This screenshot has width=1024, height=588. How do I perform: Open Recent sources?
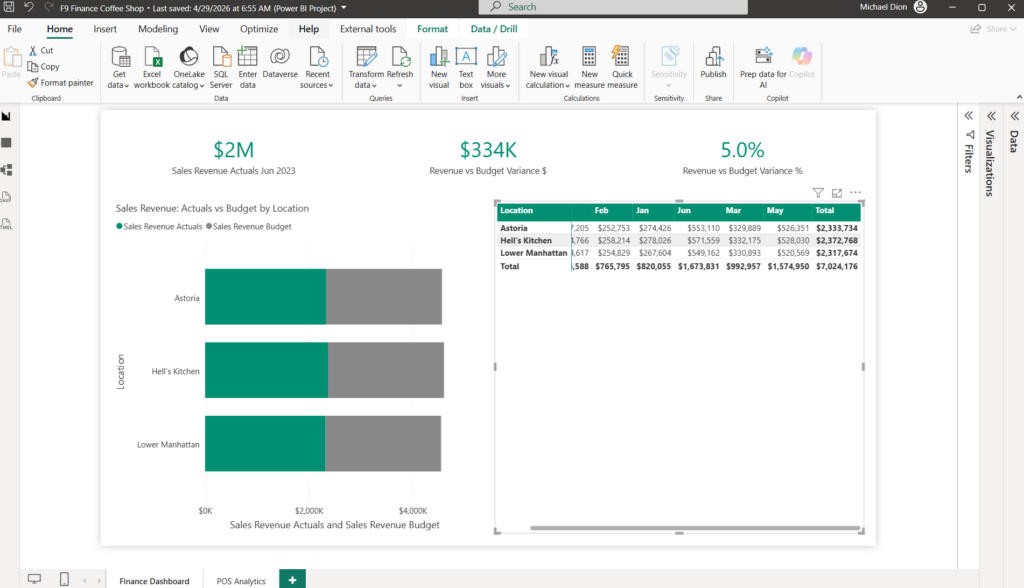click(317, 67)
